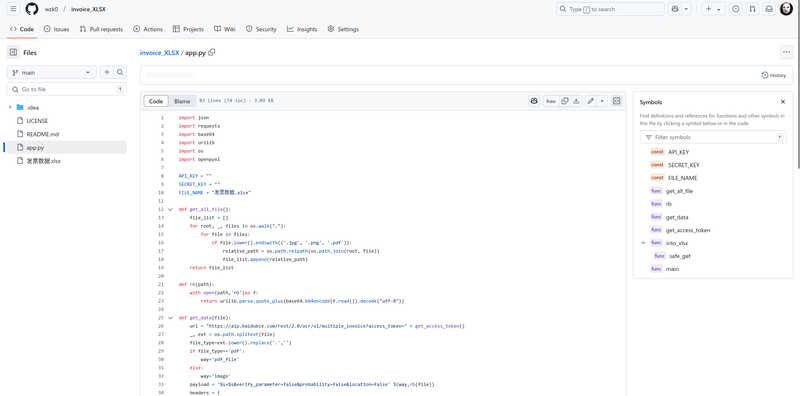Switch to the Blame view

(x=182, y=101)
